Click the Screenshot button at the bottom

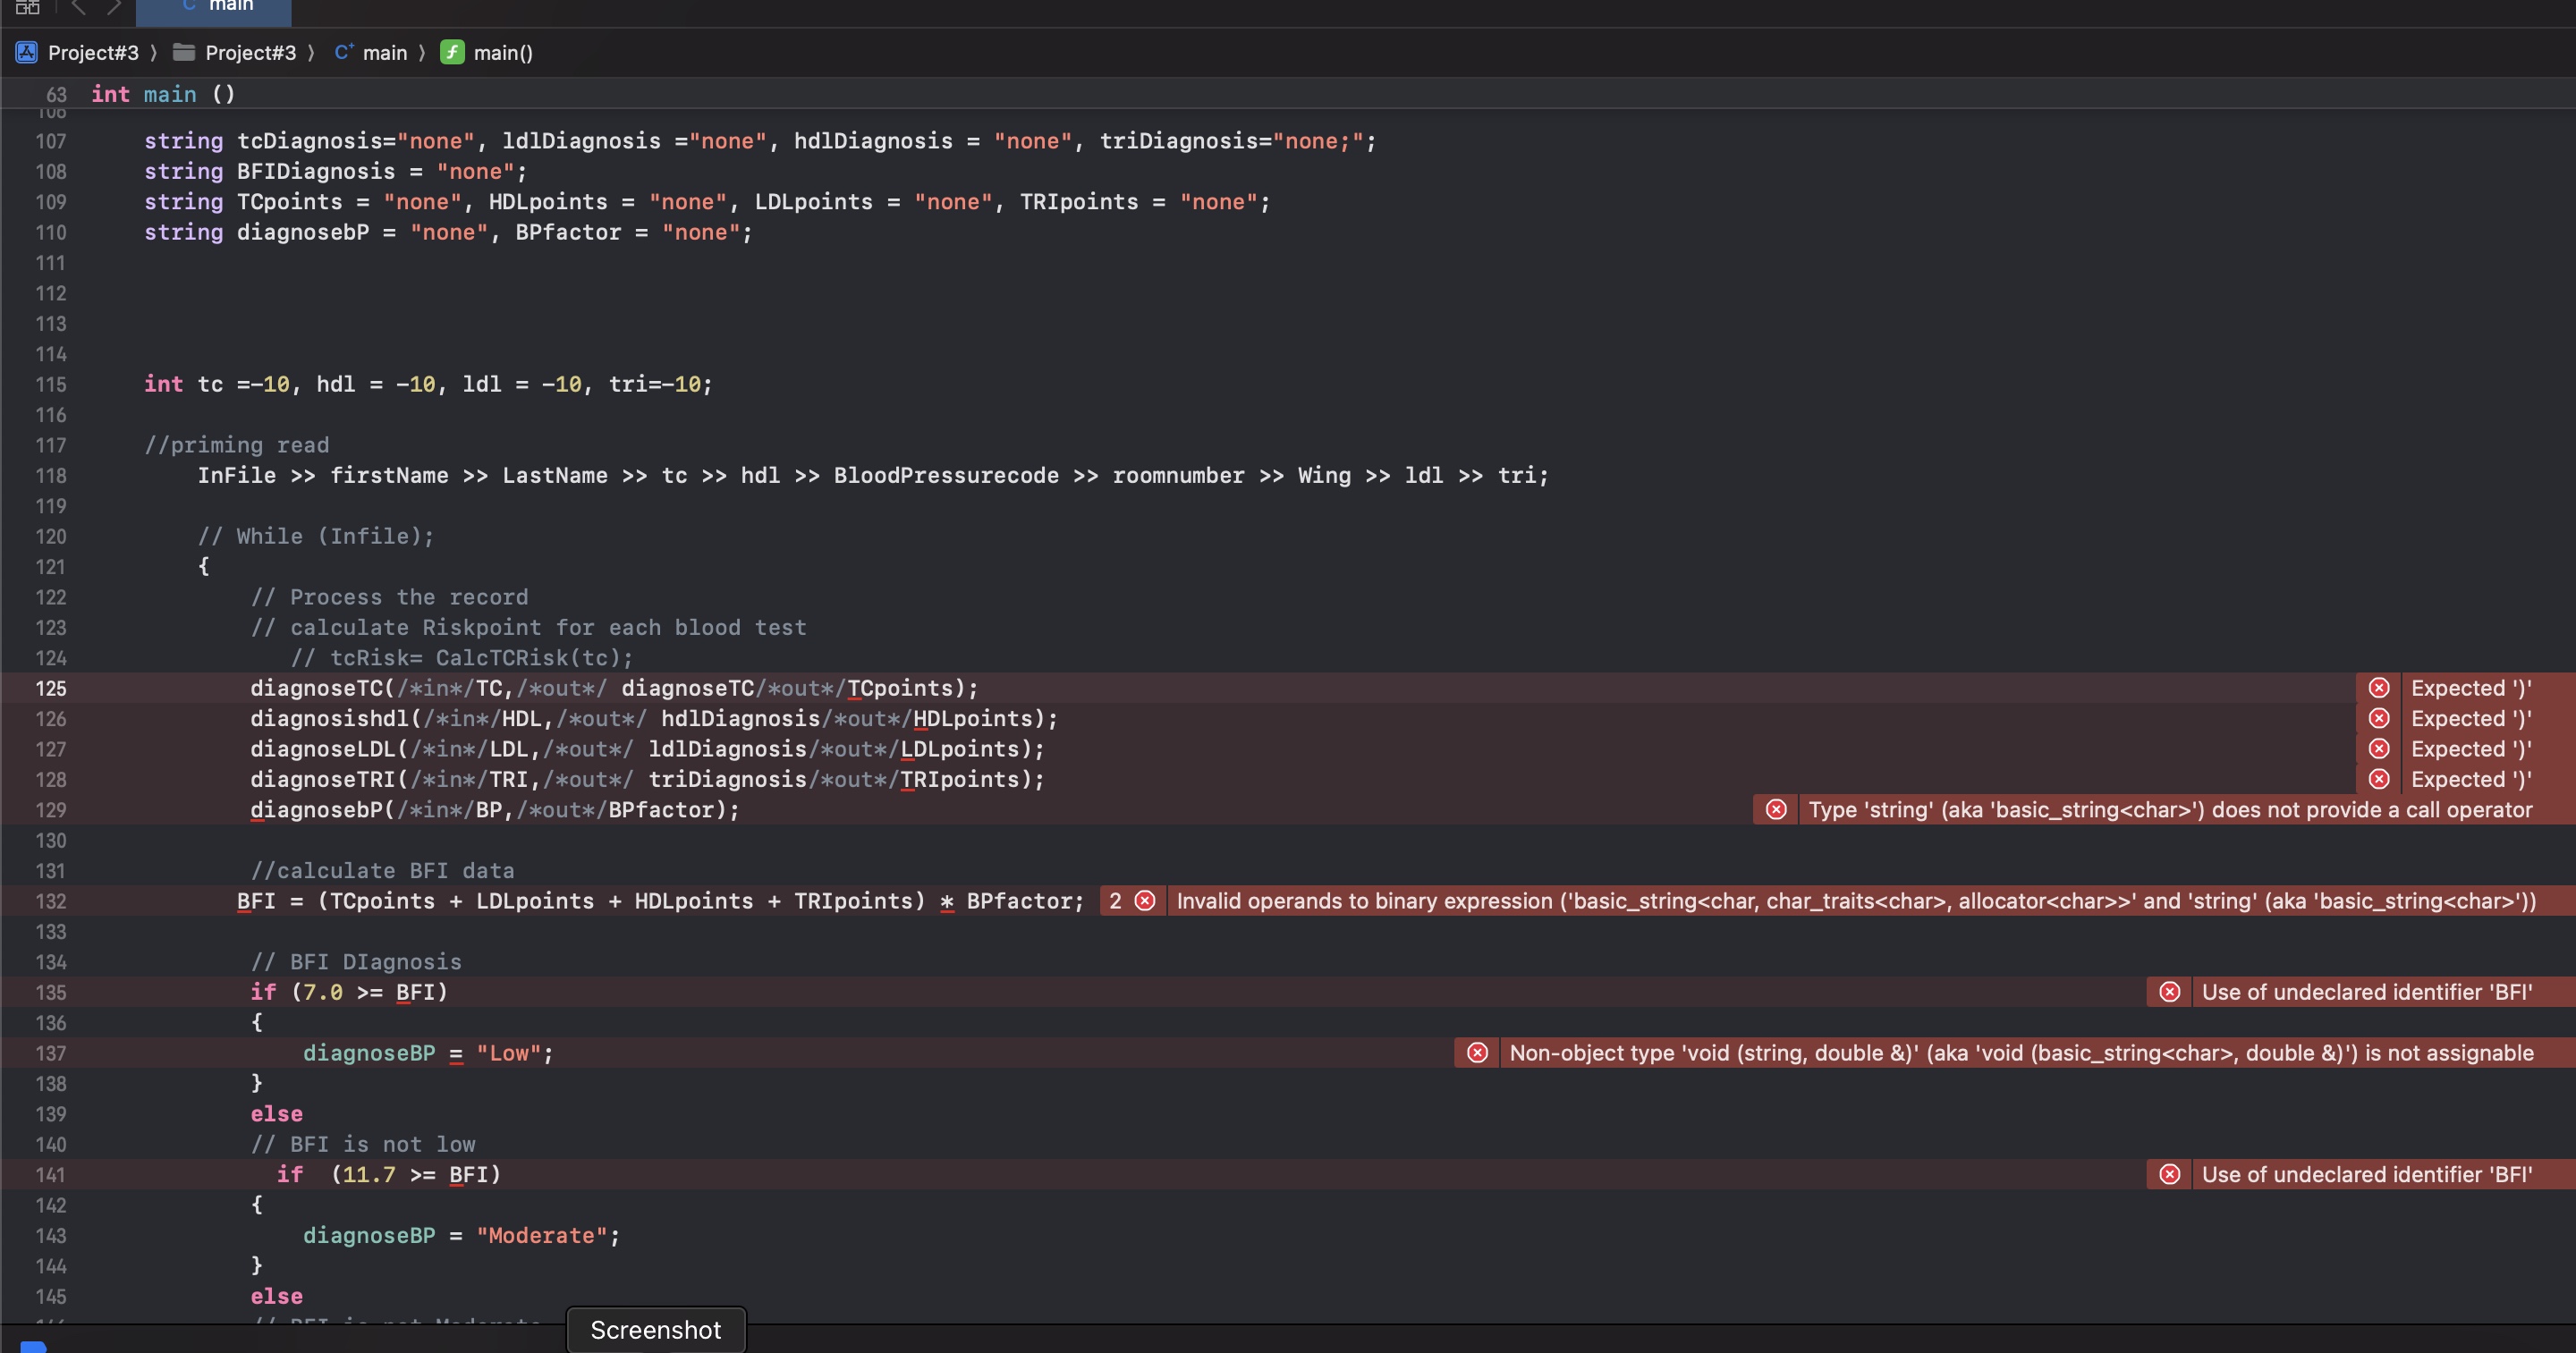[655, 1329]
